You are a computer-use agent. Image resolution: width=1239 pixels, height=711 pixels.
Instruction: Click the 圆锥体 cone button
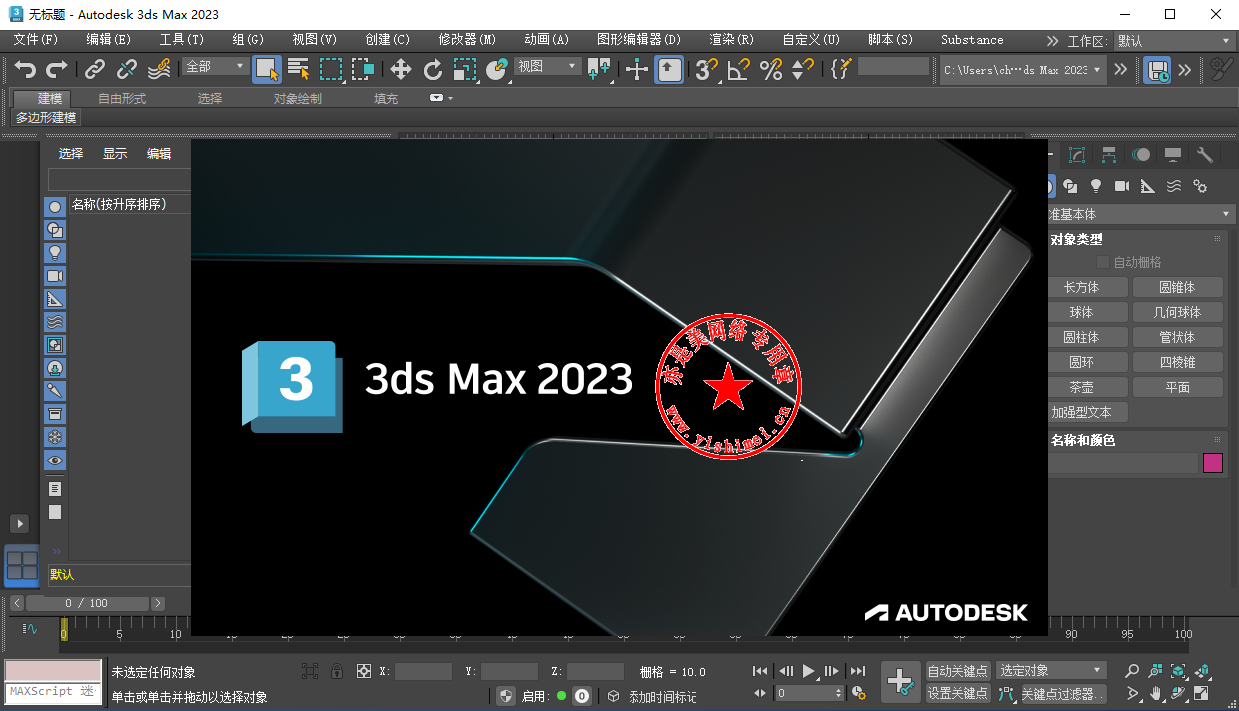click(1178, 287)
